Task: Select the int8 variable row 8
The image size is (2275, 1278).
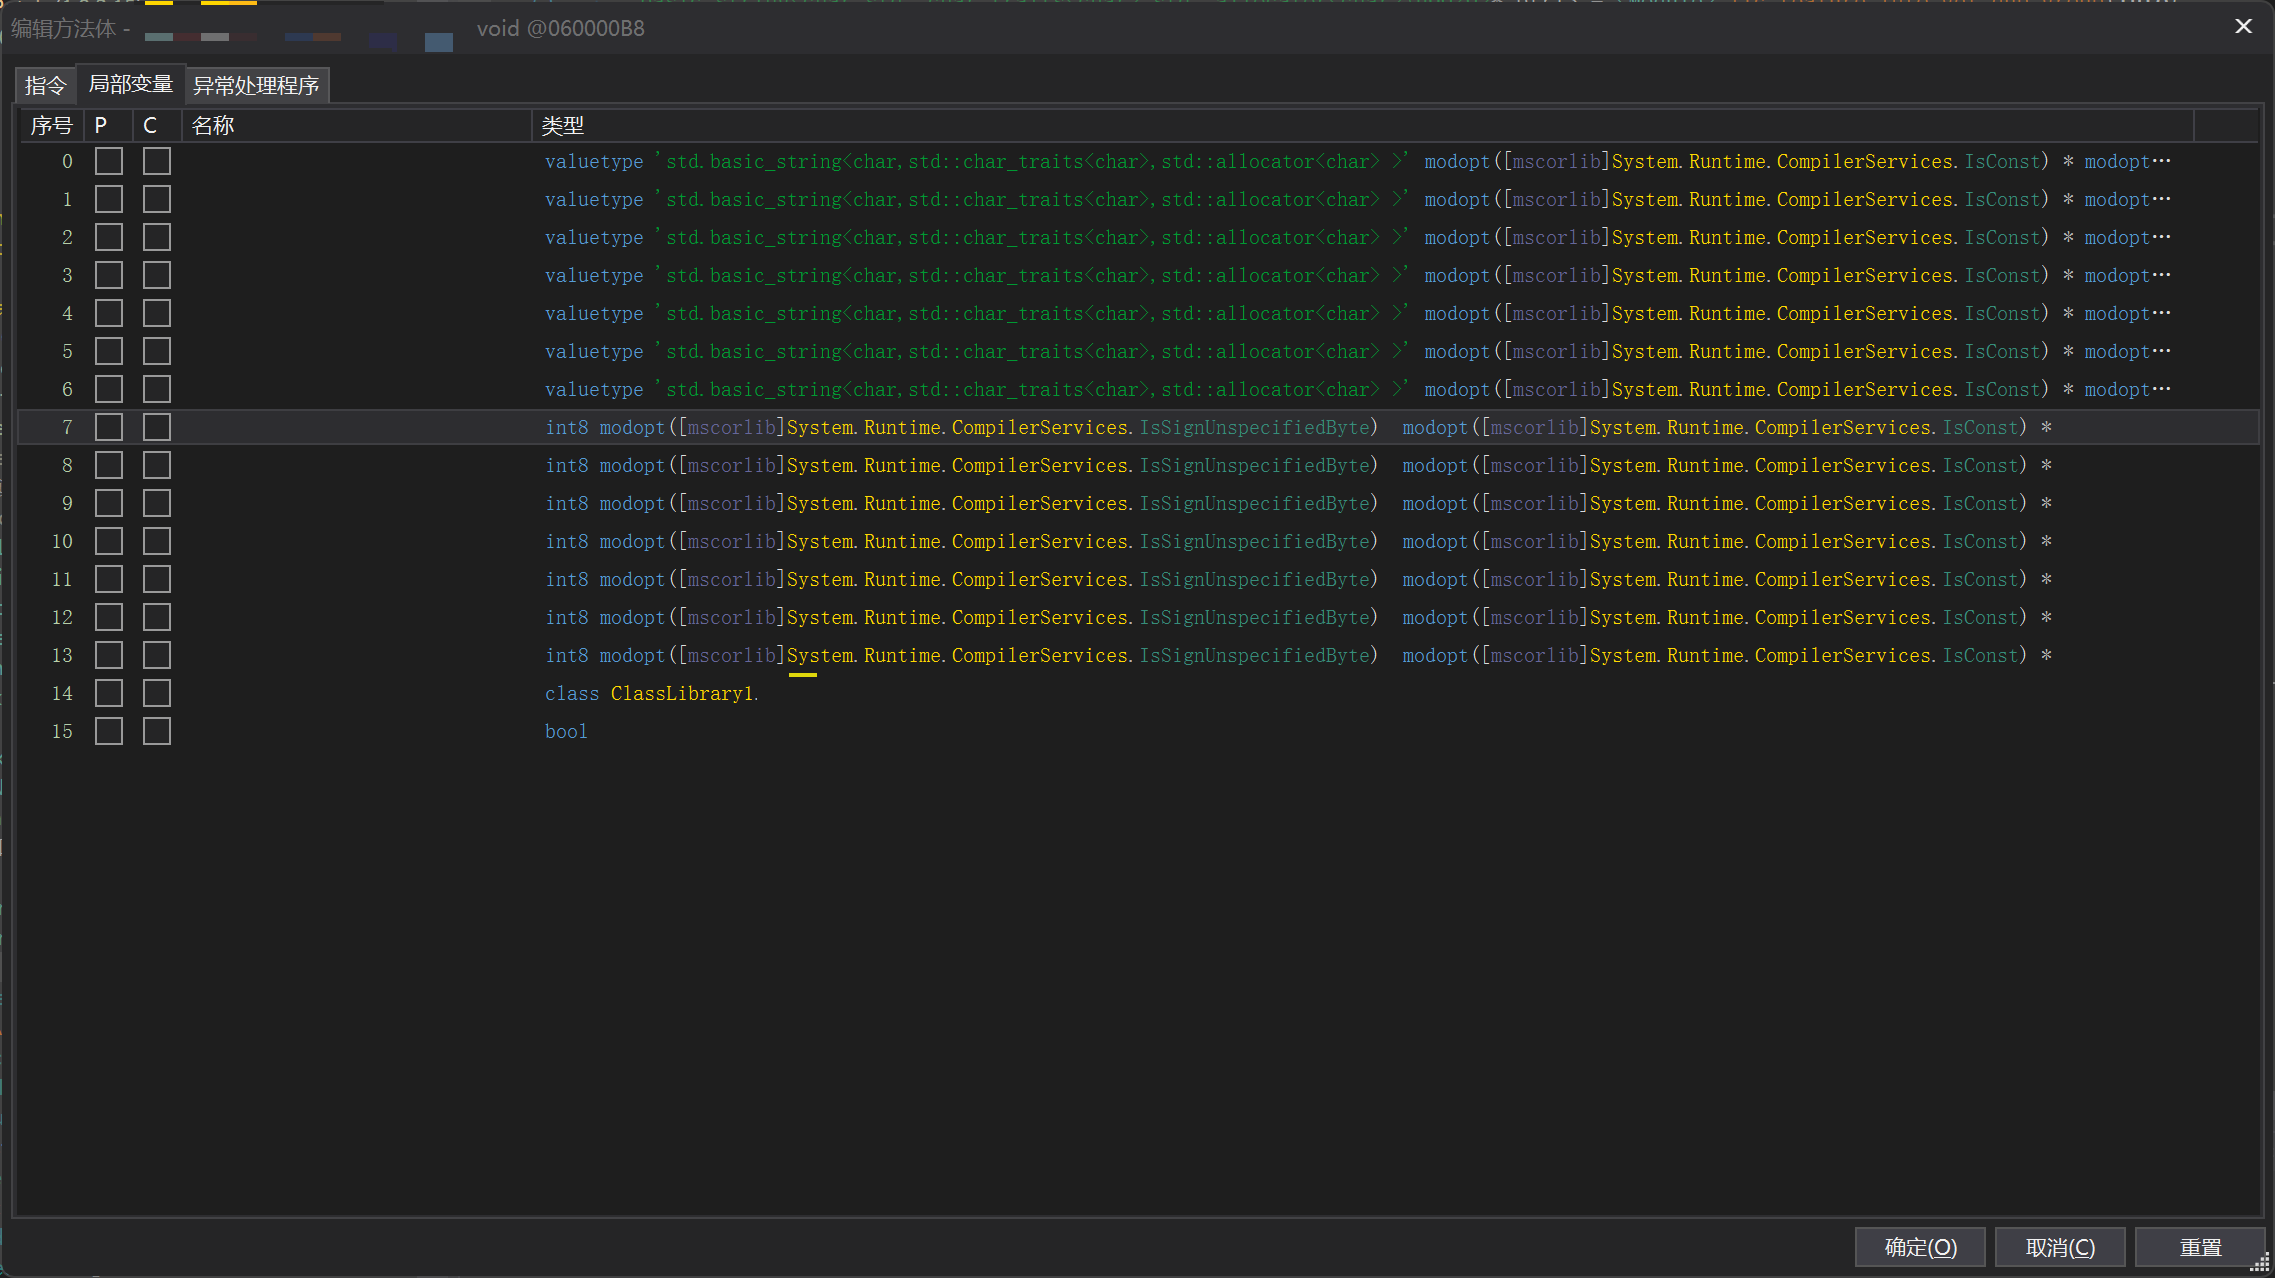Action: point(900,464)
